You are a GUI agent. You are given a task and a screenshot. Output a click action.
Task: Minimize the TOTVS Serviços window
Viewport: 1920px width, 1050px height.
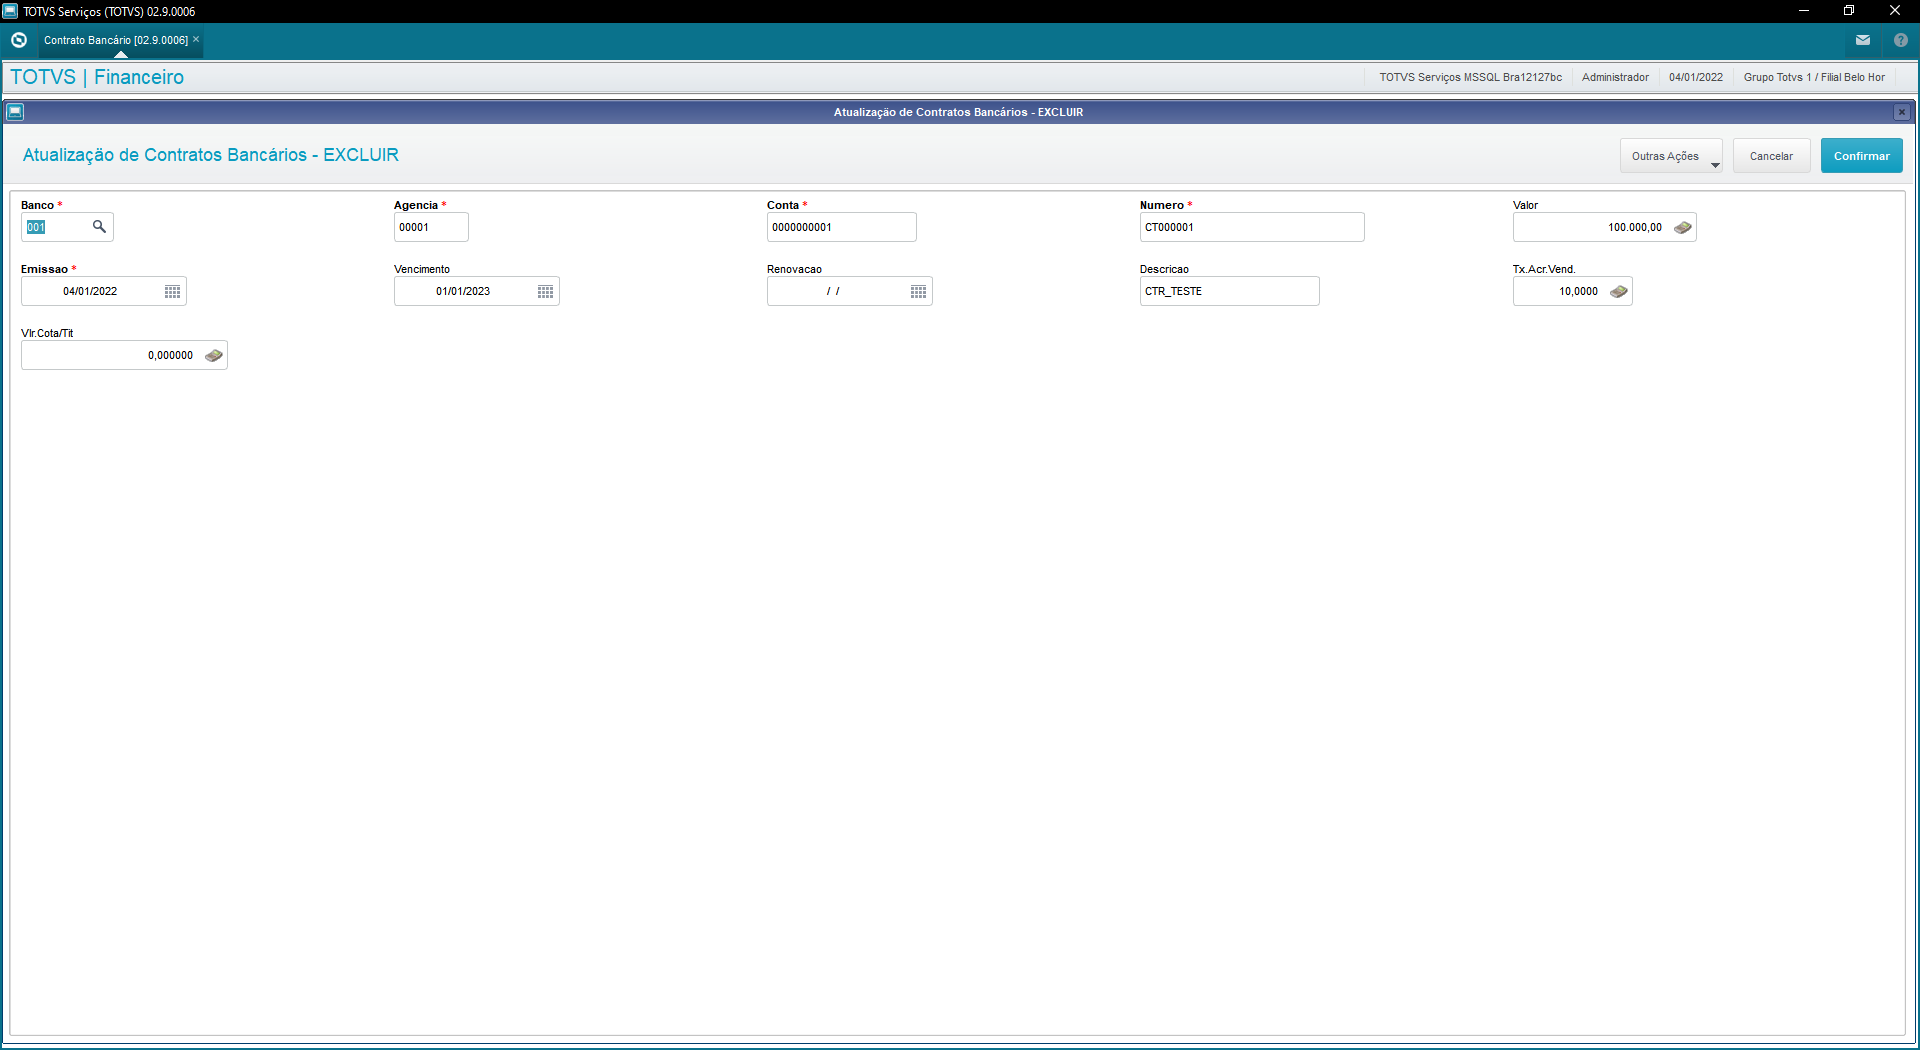[1804, 11]
